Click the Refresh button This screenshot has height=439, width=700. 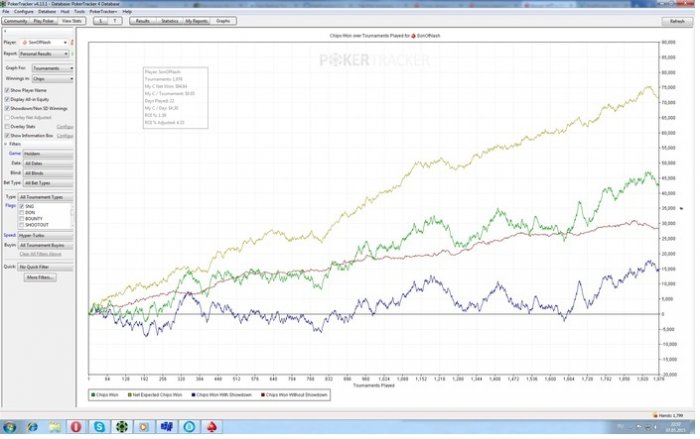(677, 21)
